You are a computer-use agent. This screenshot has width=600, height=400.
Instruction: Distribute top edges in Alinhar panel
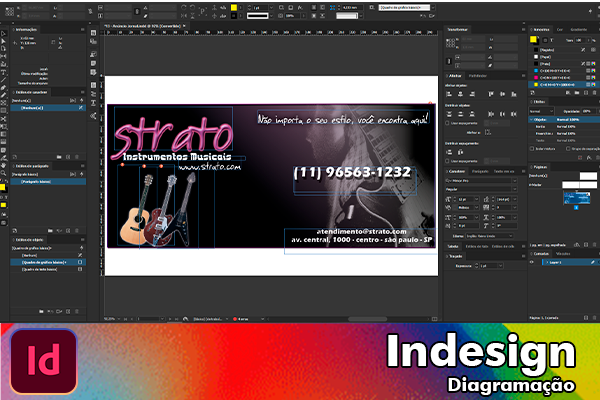point(449,114)
